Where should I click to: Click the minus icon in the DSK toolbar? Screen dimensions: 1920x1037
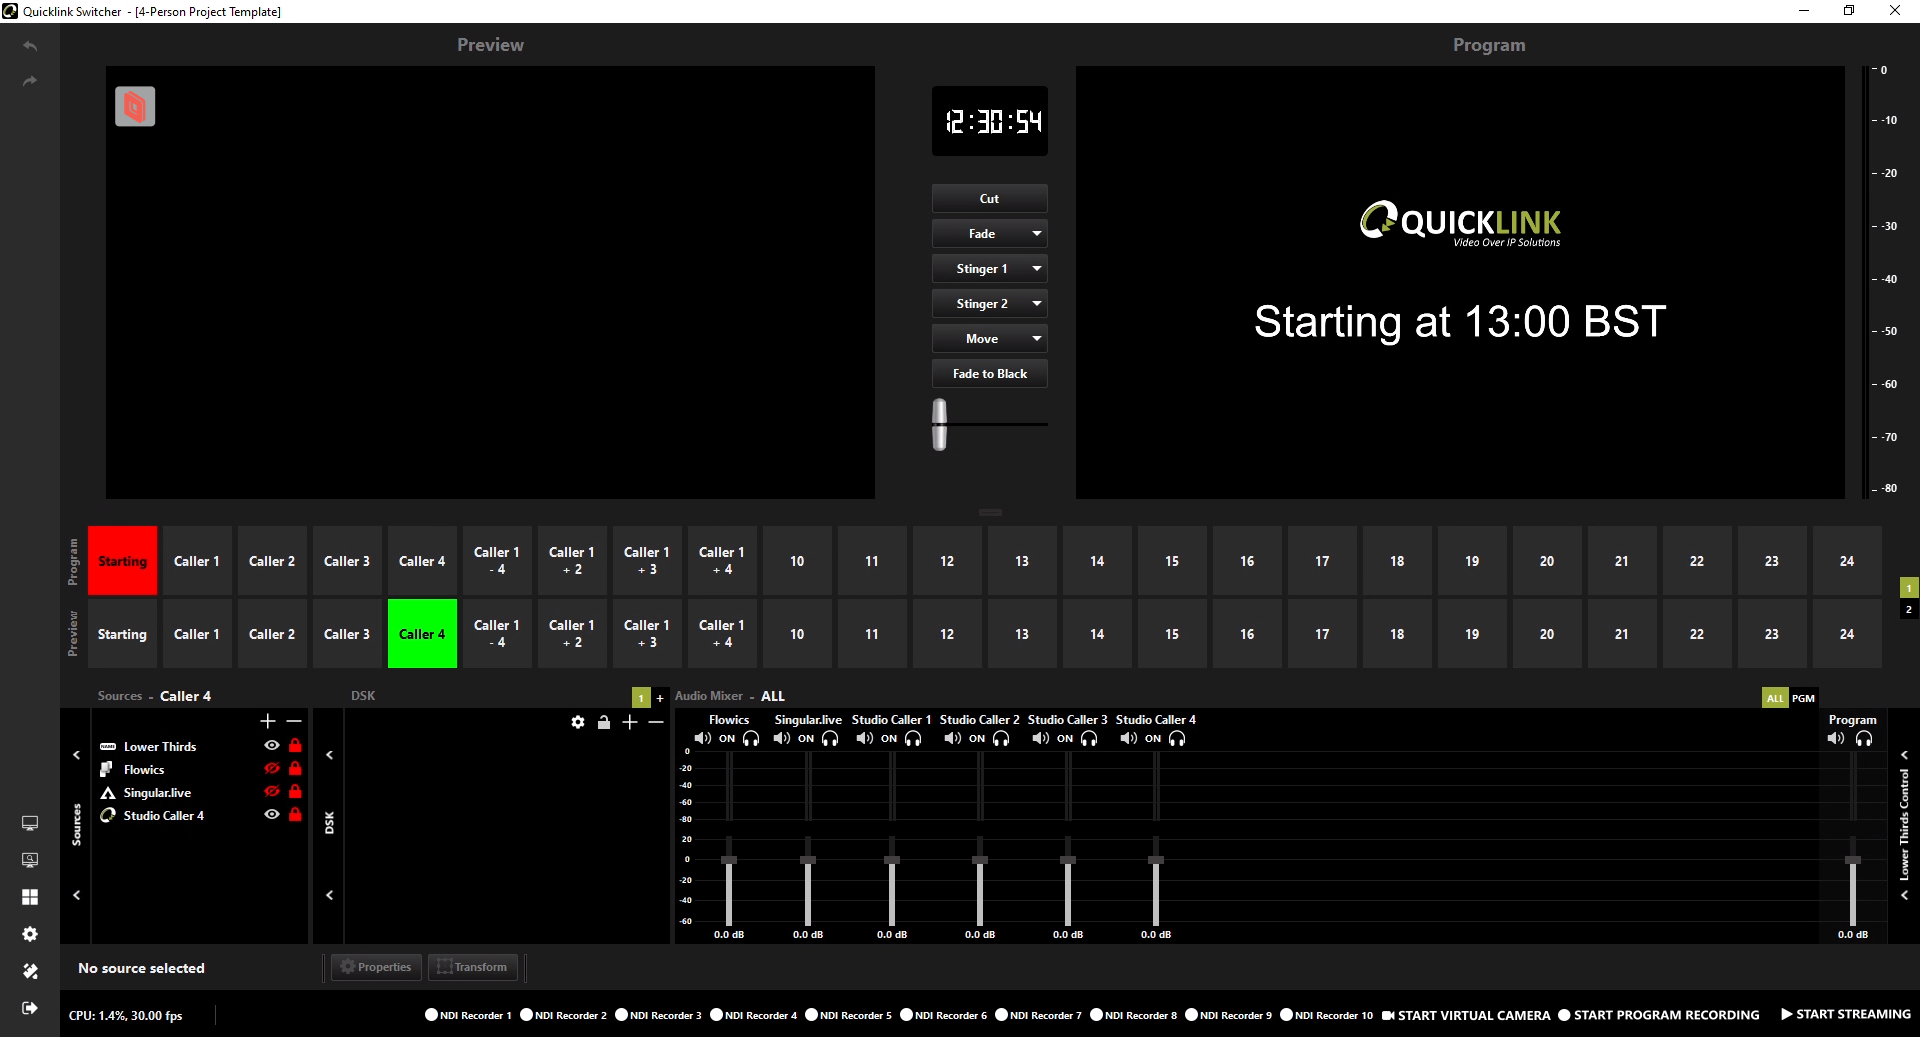tap(656, 722)
